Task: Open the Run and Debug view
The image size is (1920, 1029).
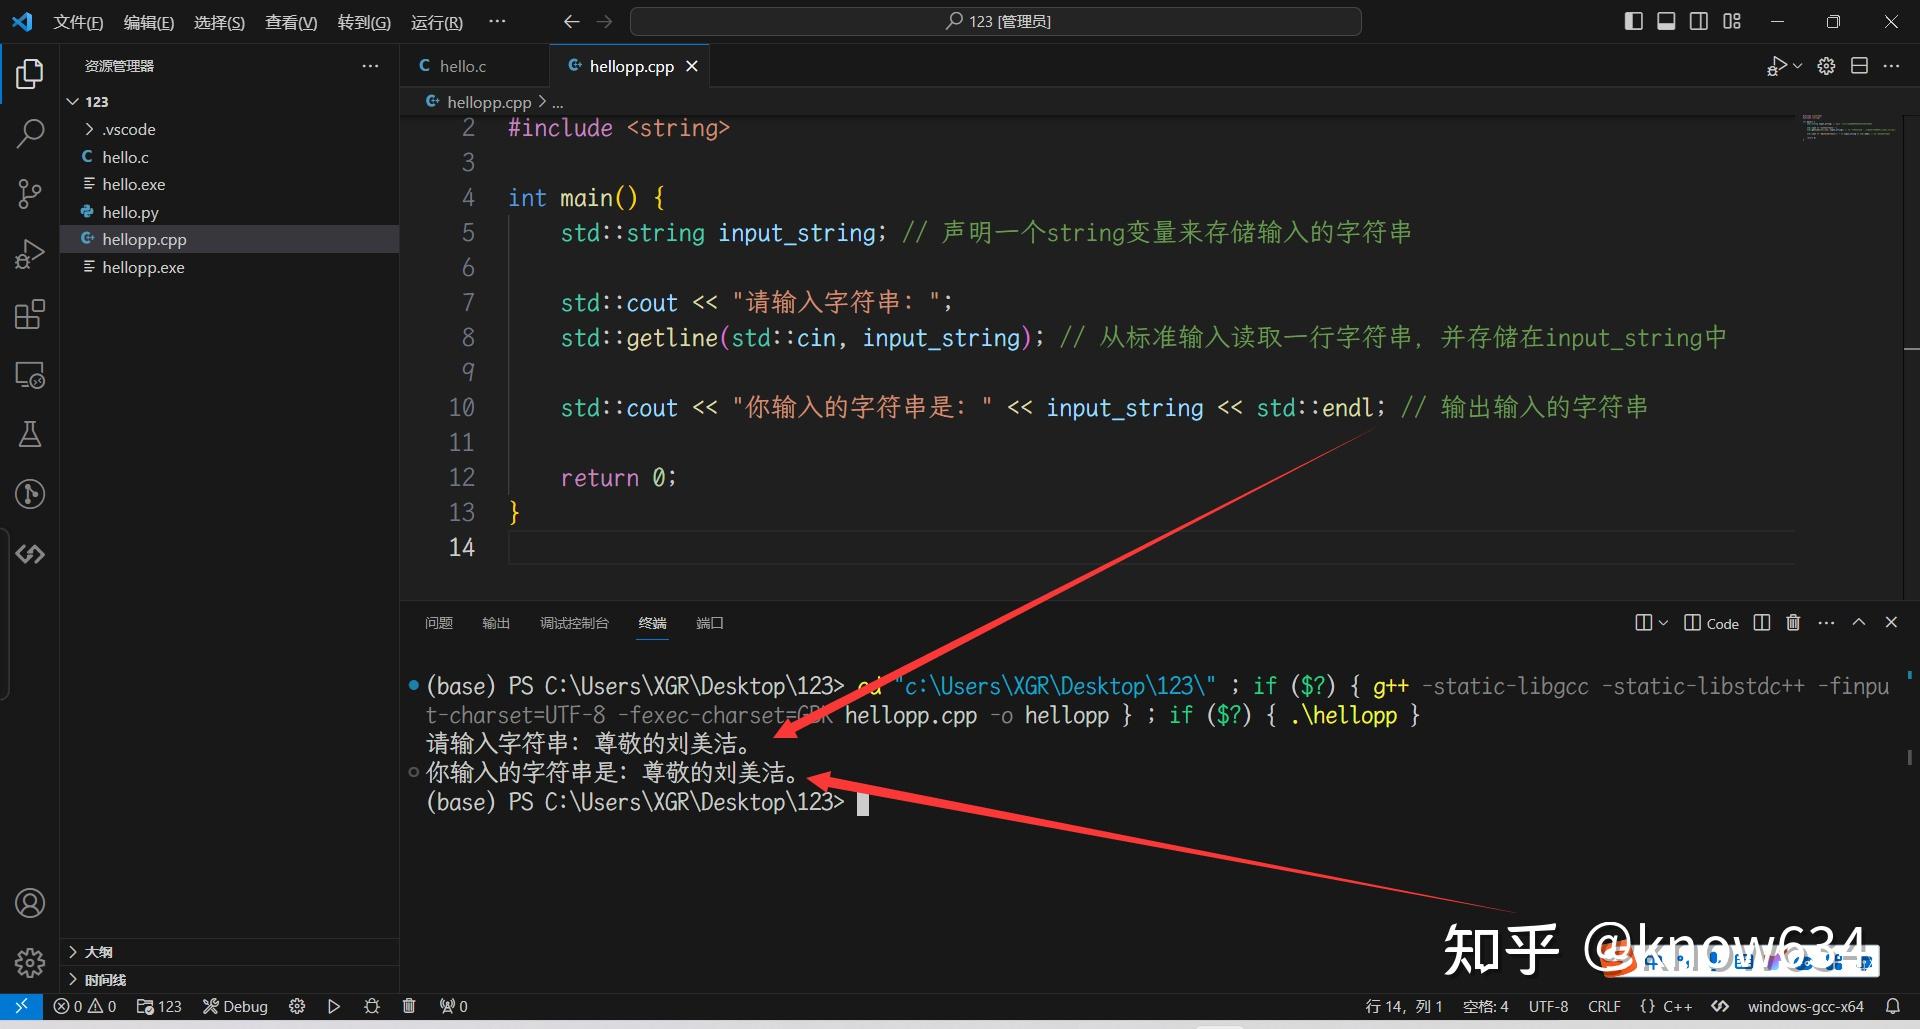Action: point(29,253)
